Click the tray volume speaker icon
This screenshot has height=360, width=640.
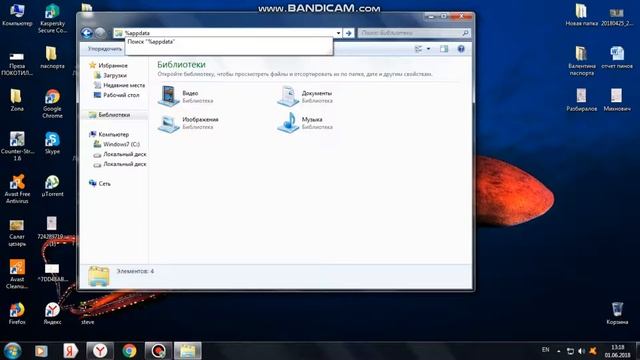point(581,351)
